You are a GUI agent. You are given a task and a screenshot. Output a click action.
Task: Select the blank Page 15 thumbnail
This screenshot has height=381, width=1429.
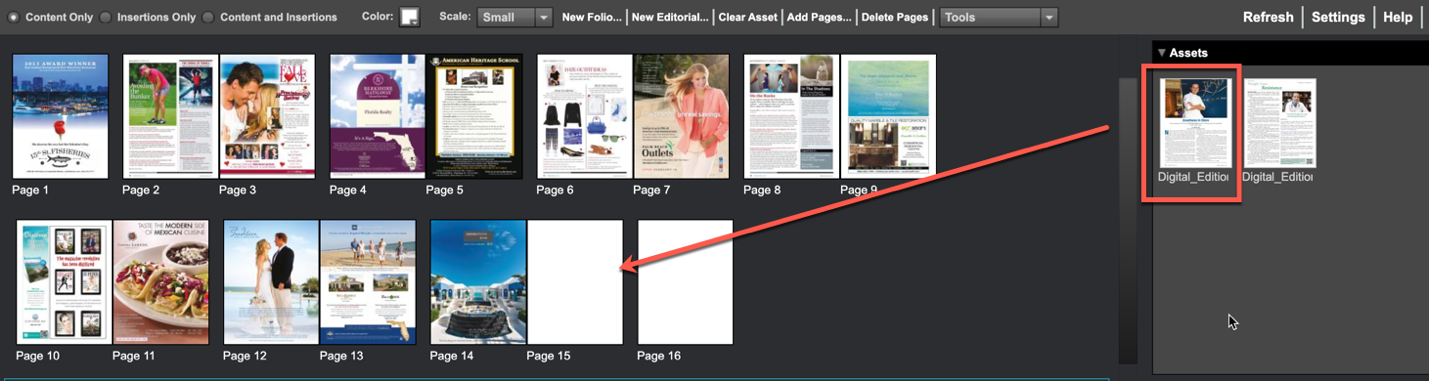coord(575,282)
